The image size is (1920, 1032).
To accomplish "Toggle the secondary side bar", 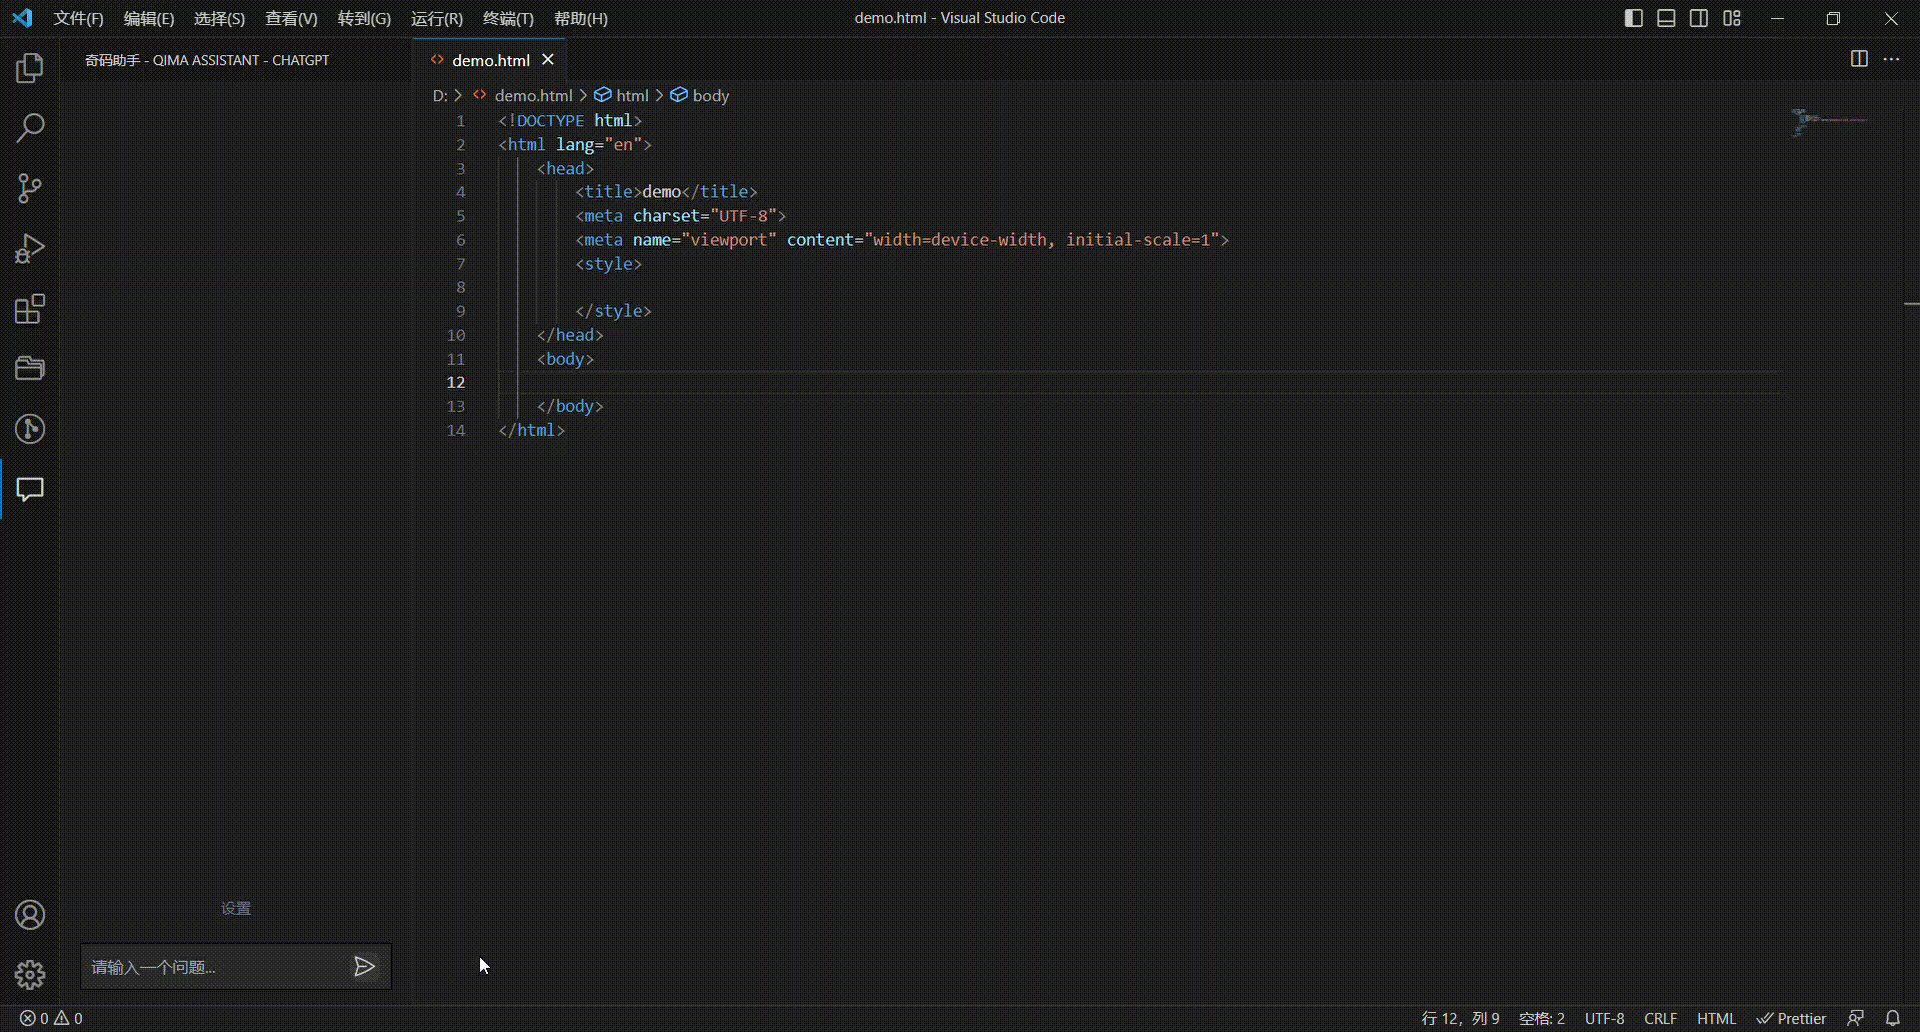I will 1699,18.
